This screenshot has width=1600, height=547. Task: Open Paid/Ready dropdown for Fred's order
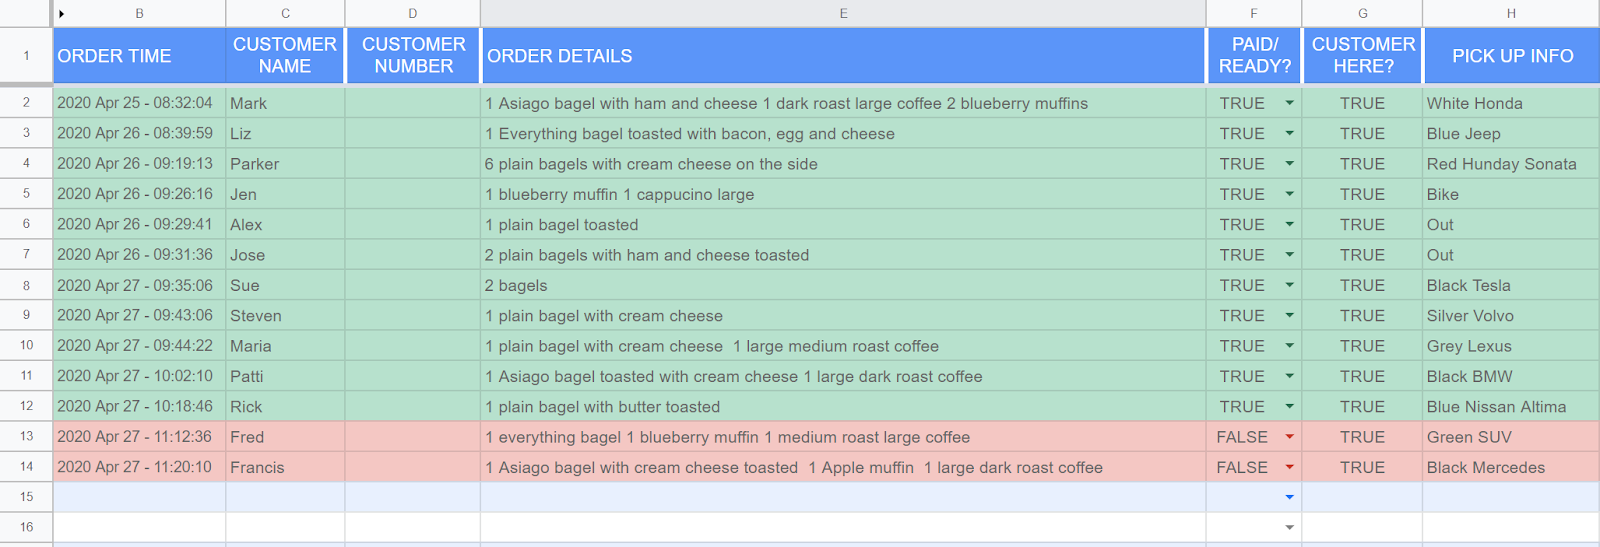1289,437
